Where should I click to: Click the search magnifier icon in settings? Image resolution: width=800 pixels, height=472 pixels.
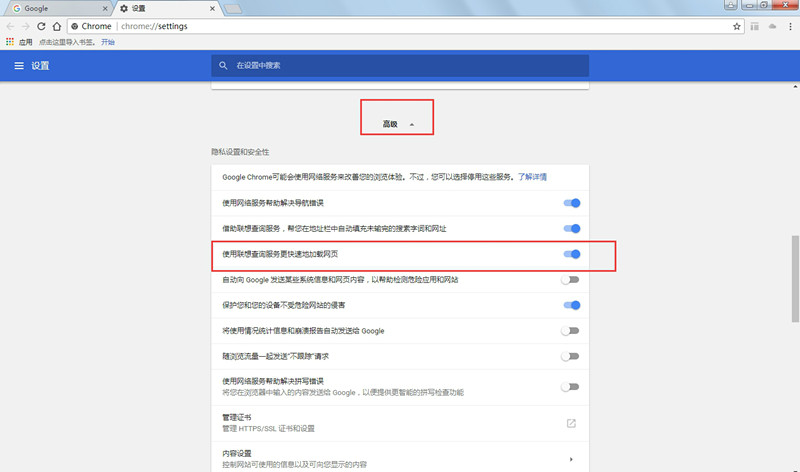(x=223, y=65)
